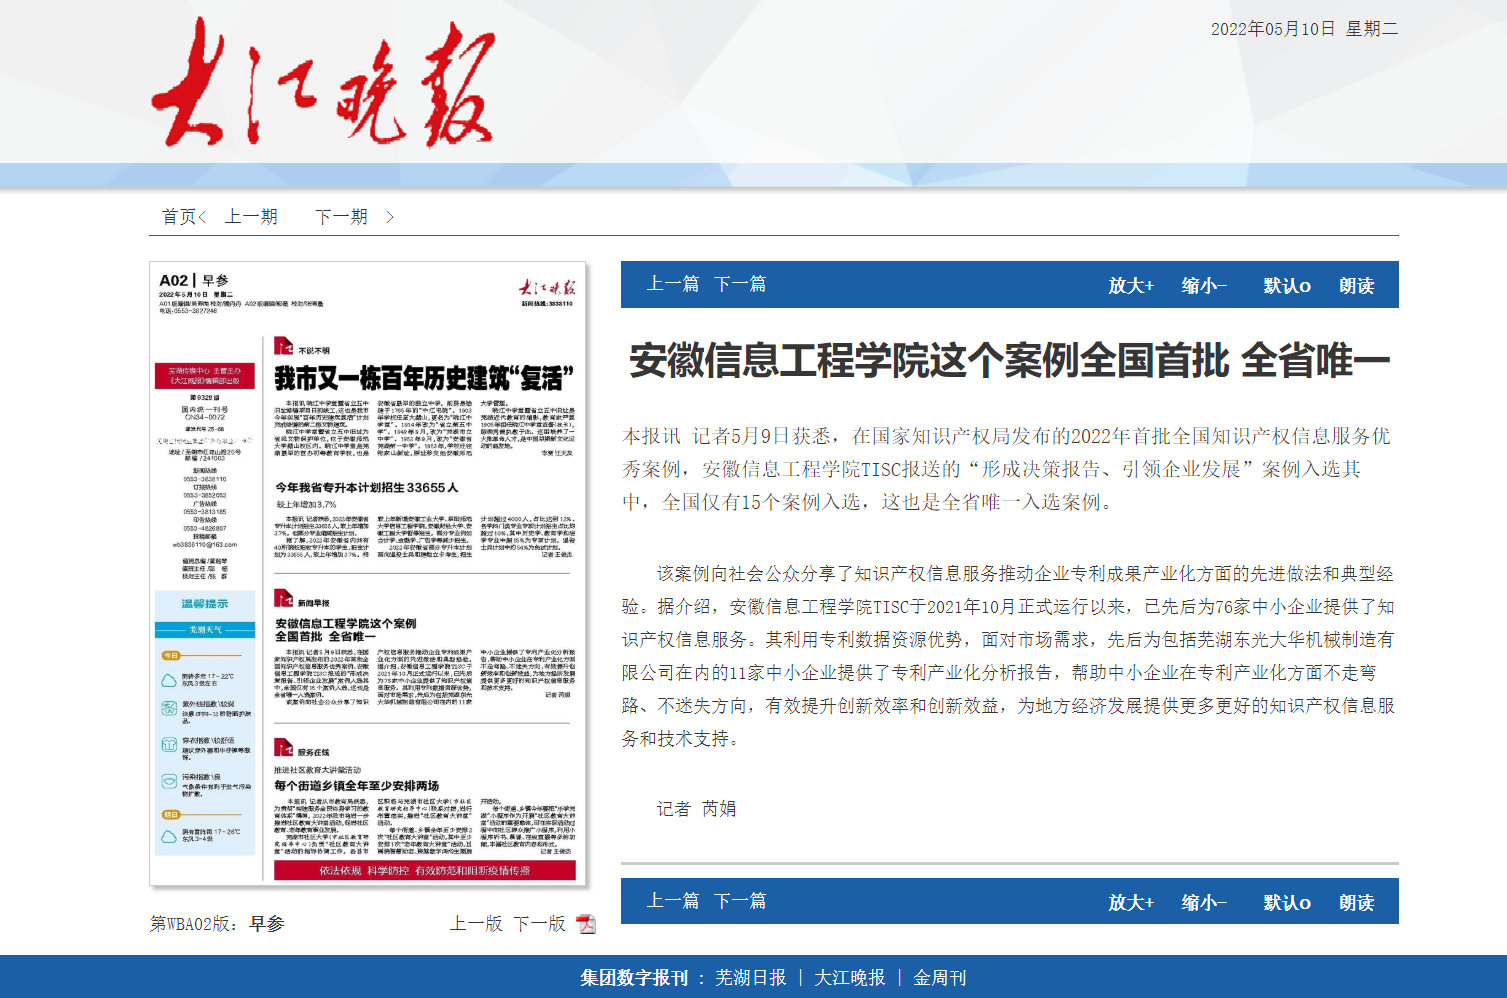Enlarge text with top 放大+ button

click(1130, 286)
